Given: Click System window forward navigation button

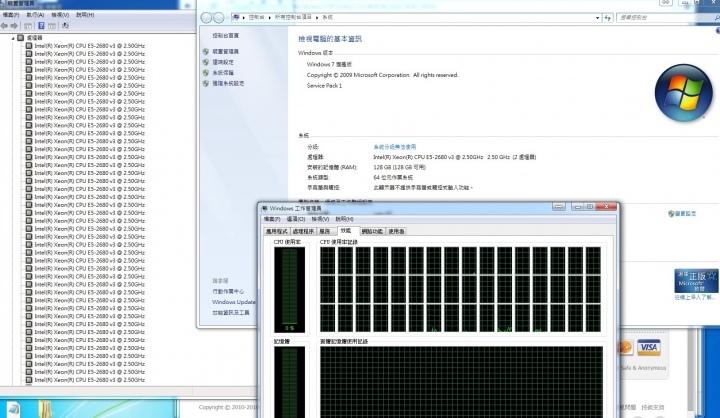Looking at the screenshot, I should 219,17.
